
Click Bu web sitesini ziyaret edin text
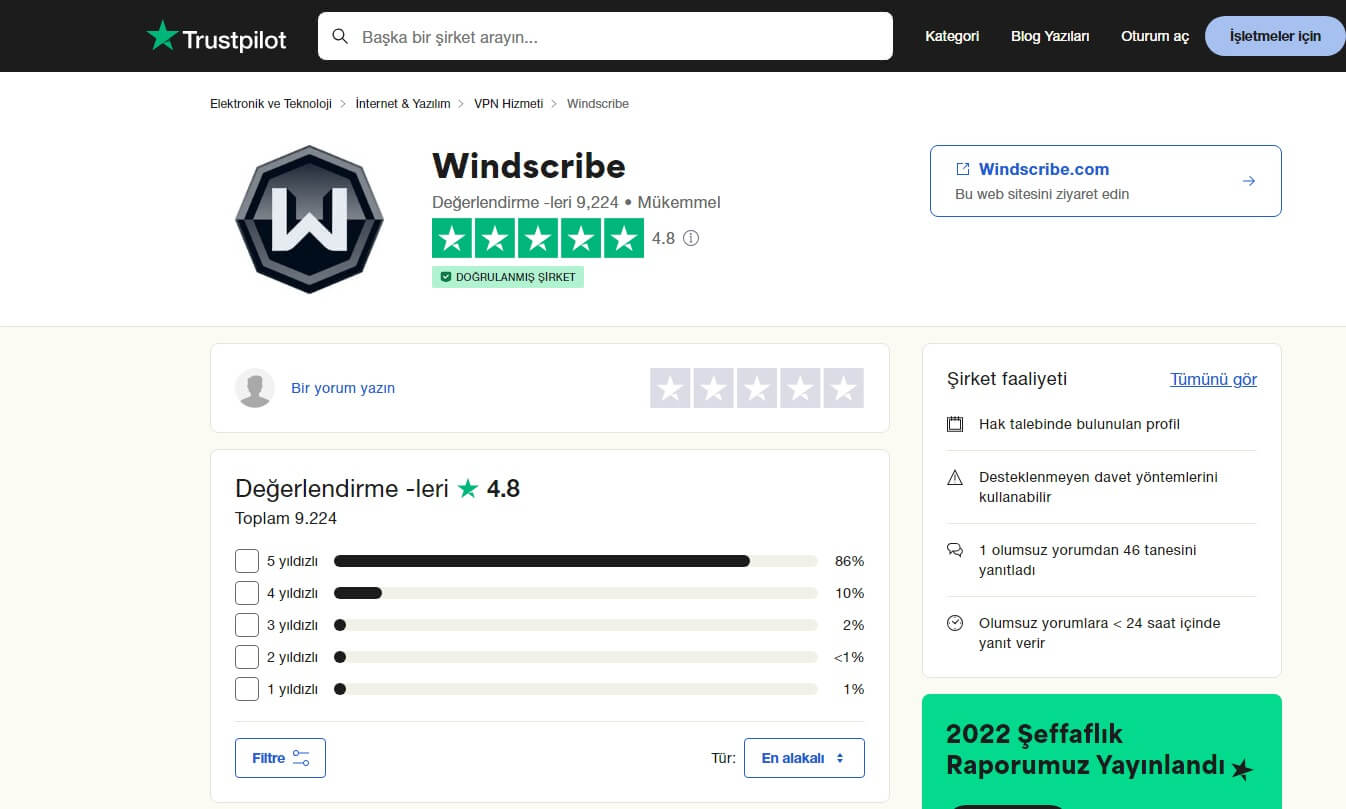1042,194
